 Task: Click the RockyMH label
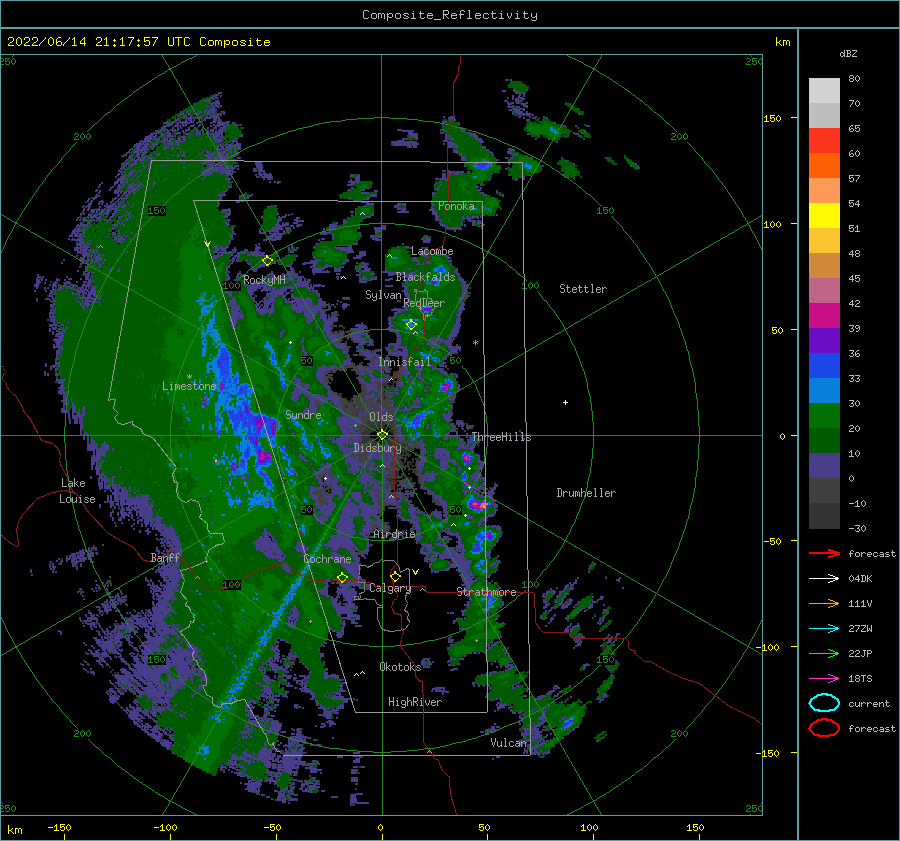click(x=264, y=280)
